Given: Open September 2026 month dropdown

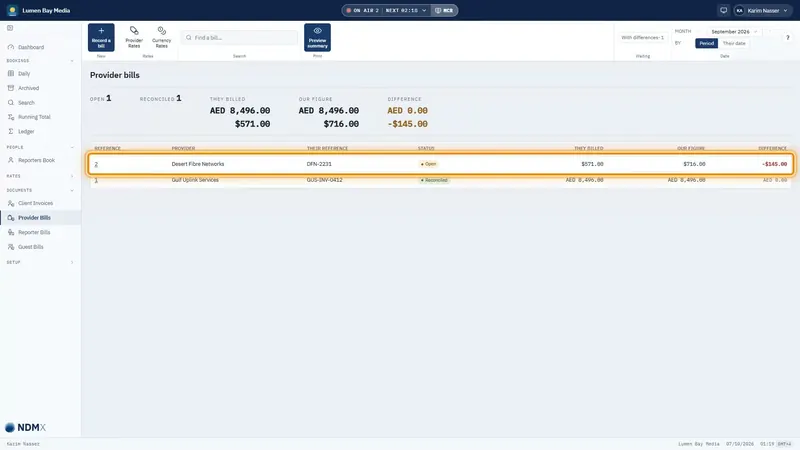Looking at the screenshot, I should pyautogui.click(x=734, y=31).
